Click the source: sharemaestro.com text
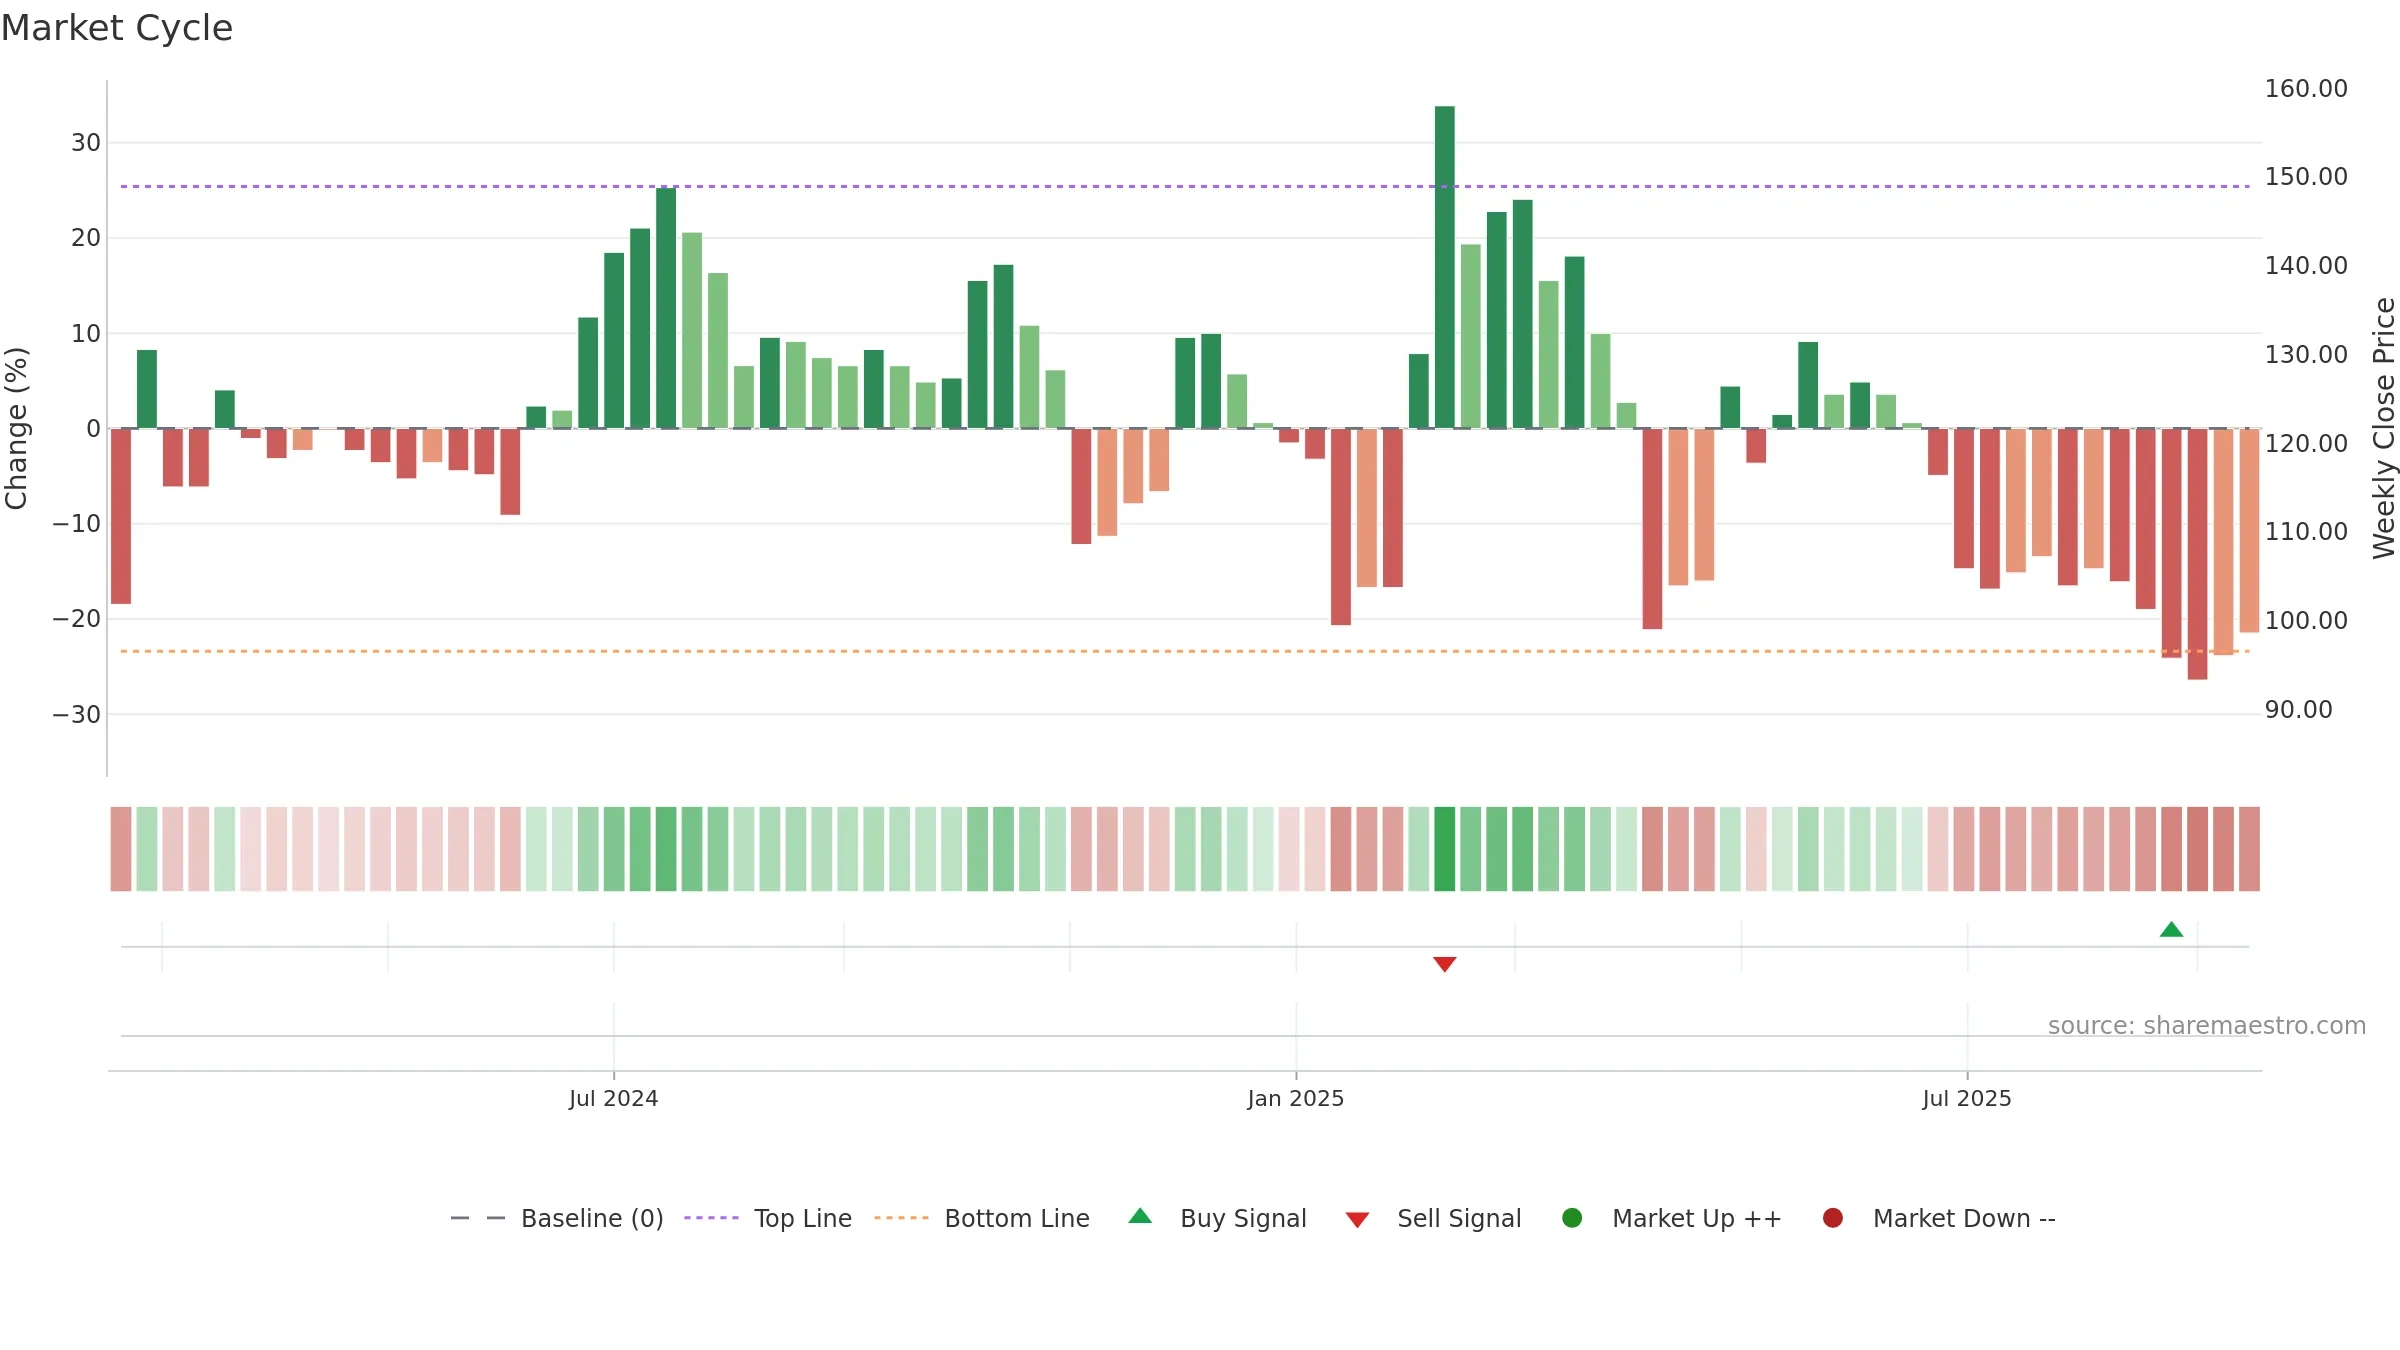2400x1350 pixels. pos(2207,1026)
